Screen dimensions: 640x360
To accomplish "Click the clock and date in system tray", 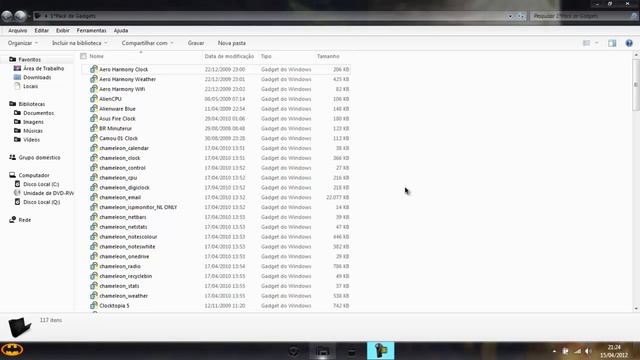I will click(x=614, y=351).
